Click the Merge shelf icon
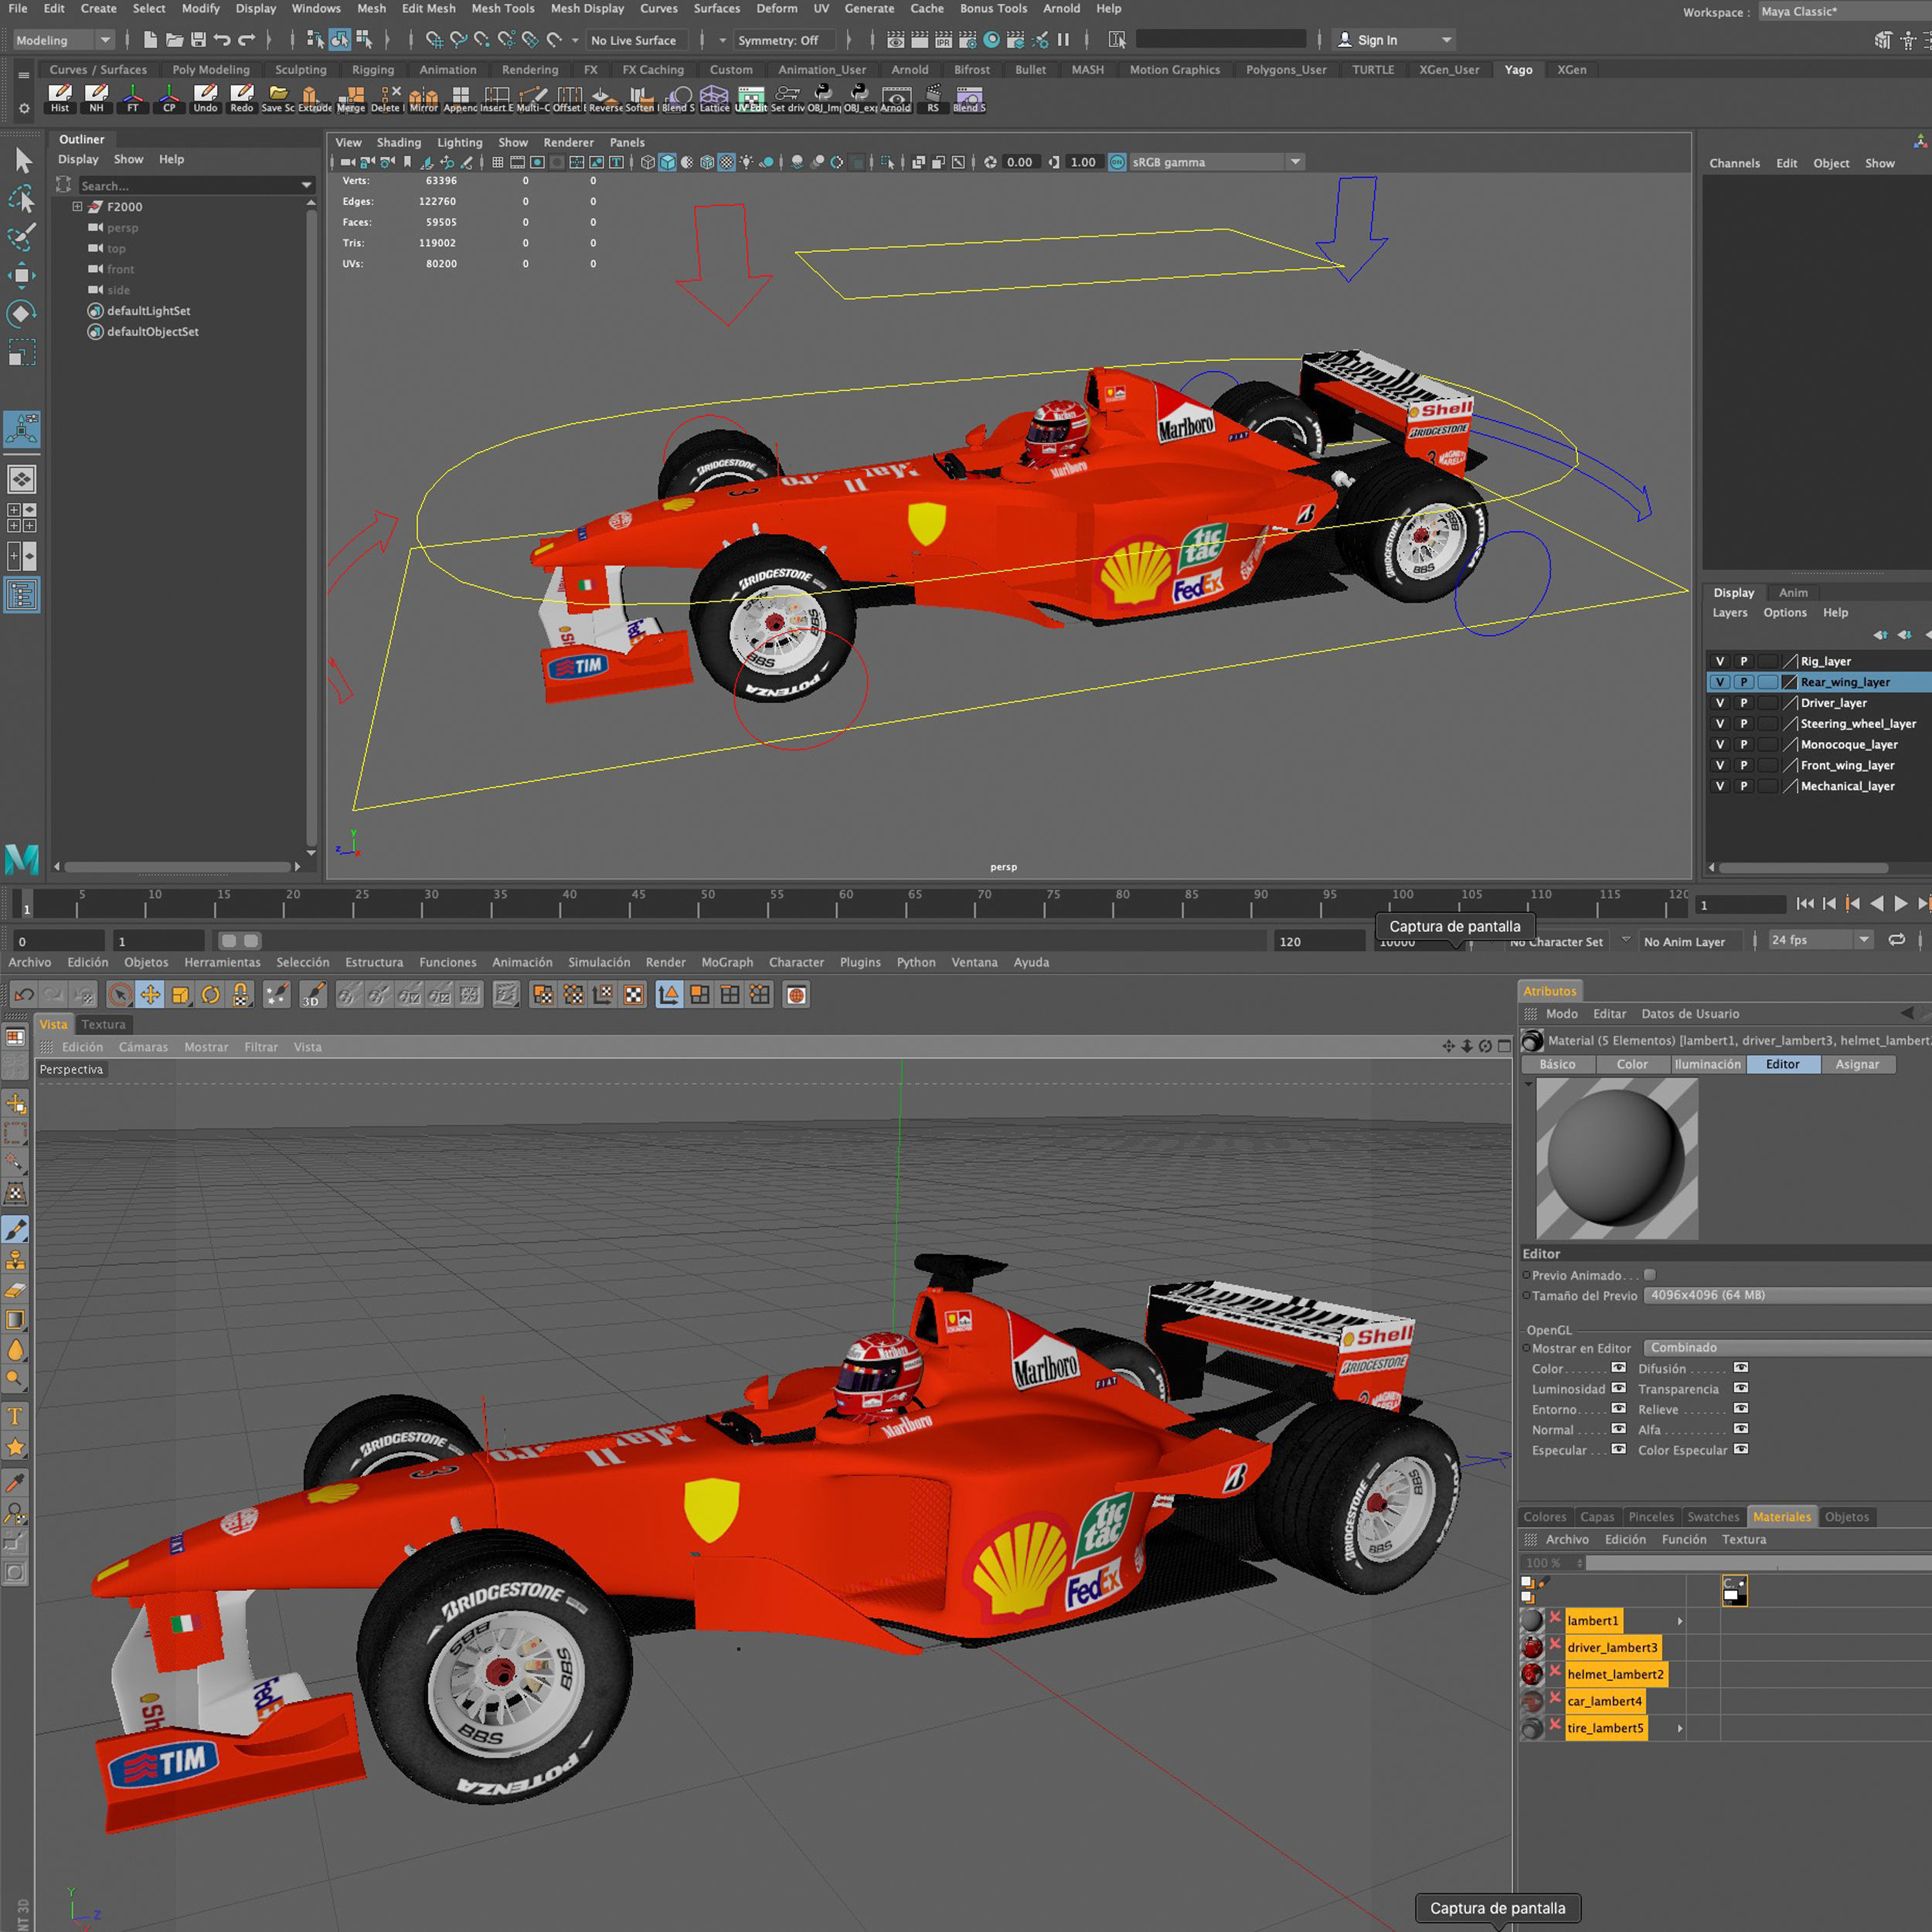 pyautogui.click(x=351, y=98)
